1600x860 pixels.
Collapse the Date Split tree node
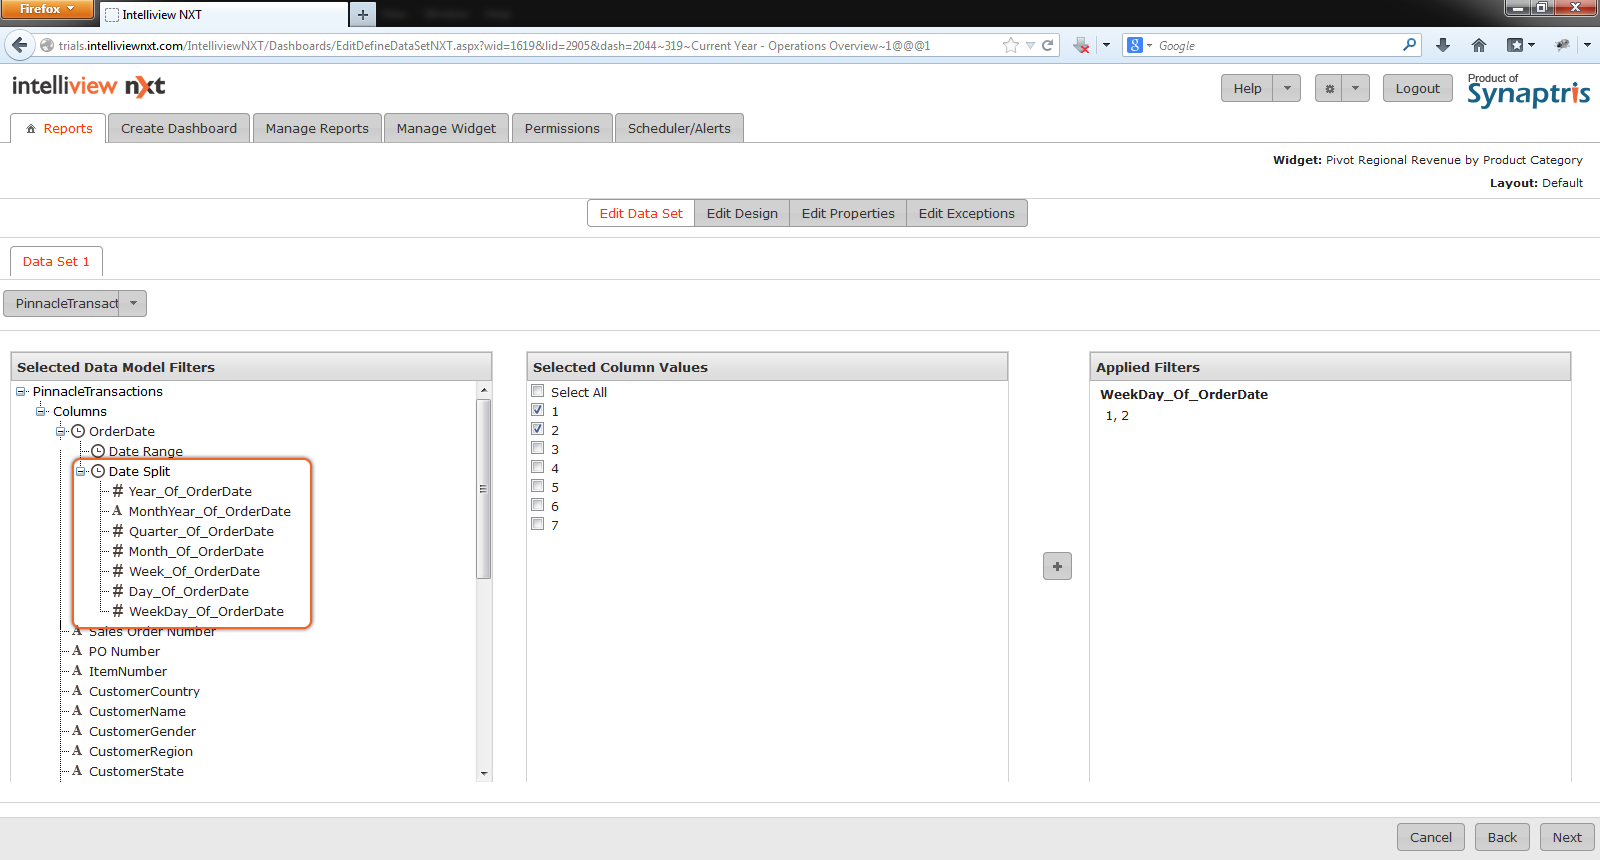coord(82,471)
